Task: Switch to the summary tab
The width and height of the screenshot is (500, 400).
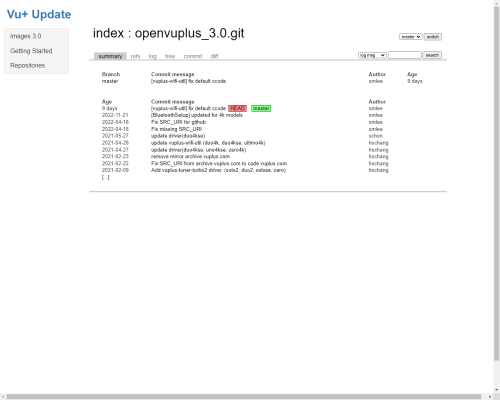Action: pos(110,56)
